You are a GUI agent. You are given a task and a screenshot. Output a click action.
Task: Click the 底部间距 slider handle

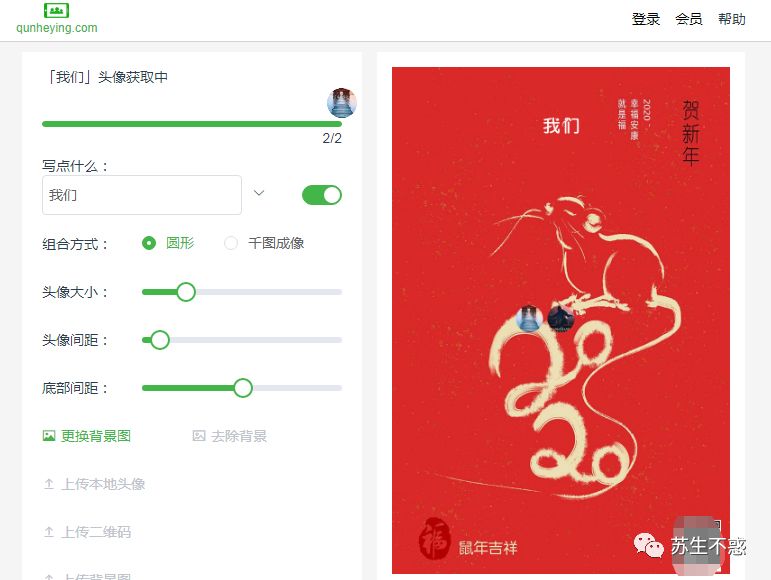pyautogui.click(x=243, y=388)
